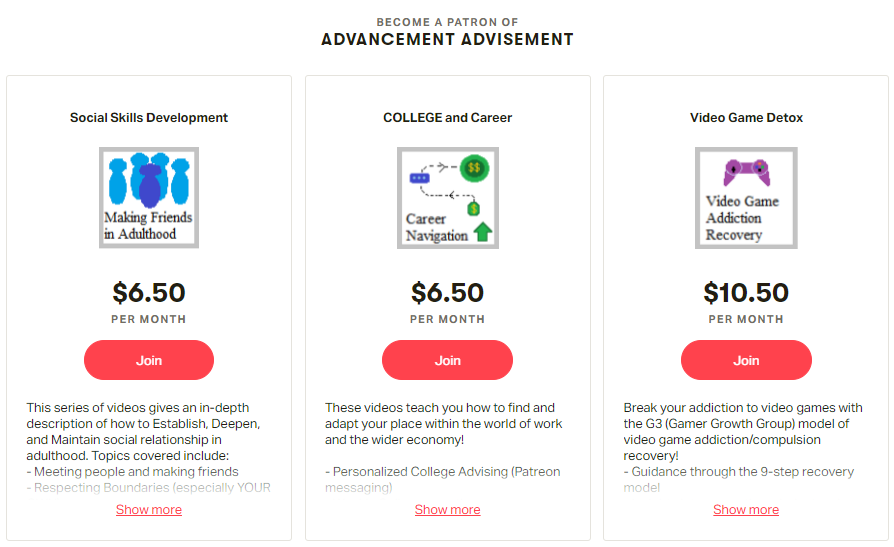Click the Social Skills $6.50 price
This screenshot has width=894, height=547.
(149, 293)
